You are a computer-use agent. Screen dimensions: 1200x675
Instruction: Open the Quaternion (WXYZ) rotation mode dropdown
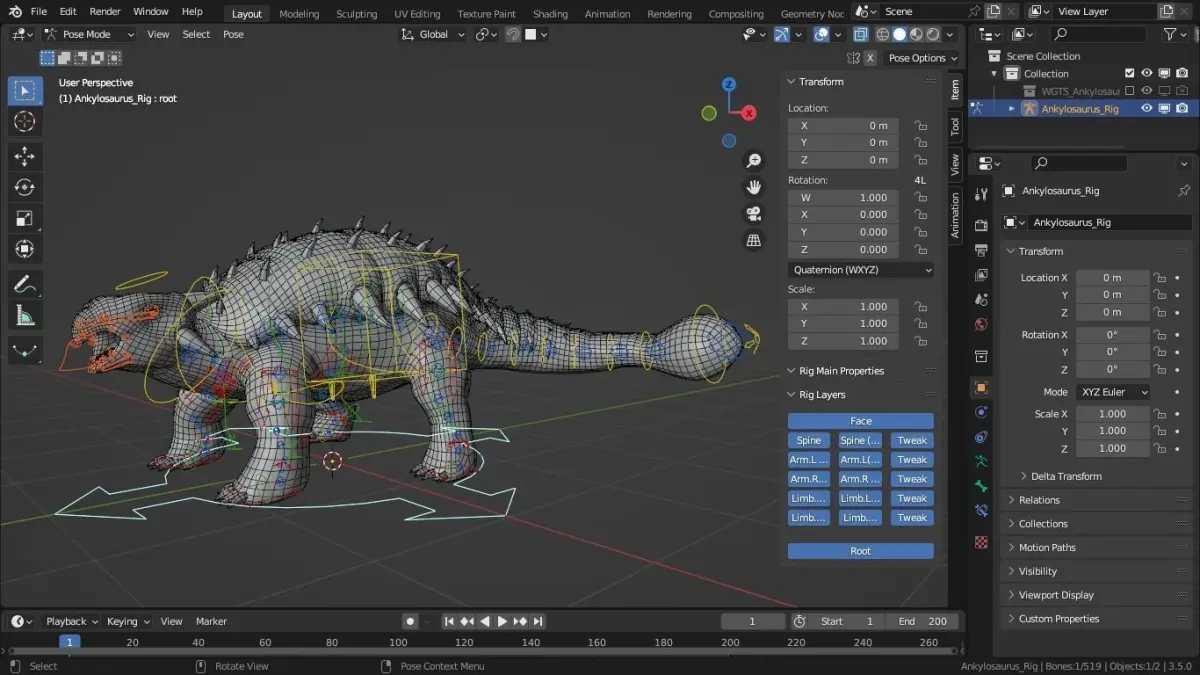coord(860,270)
